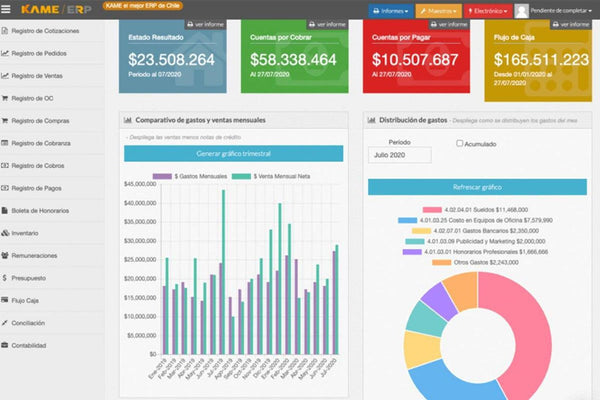
Task: Click the user avatar in top bar
Action: click(x=521, y=11)
